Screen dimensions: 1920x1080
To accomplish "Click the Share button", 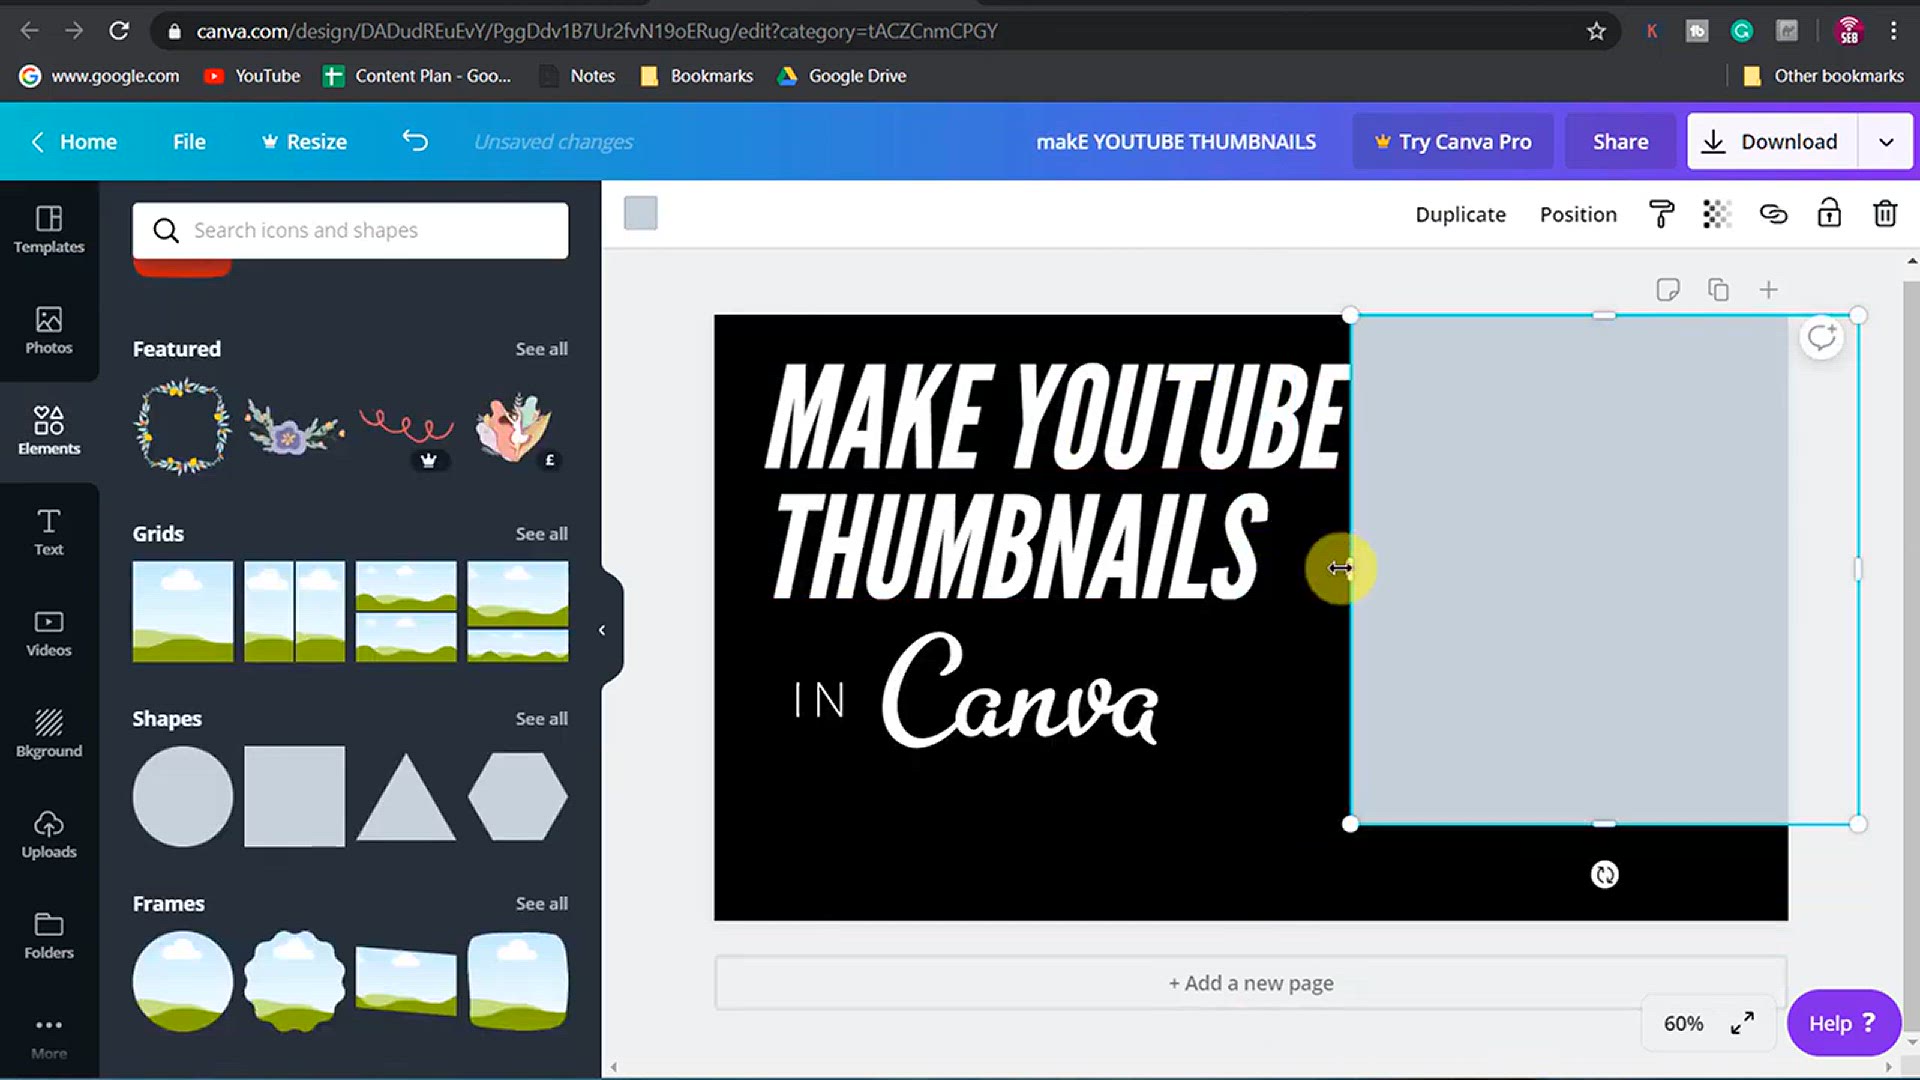I will pos(1620,142).
